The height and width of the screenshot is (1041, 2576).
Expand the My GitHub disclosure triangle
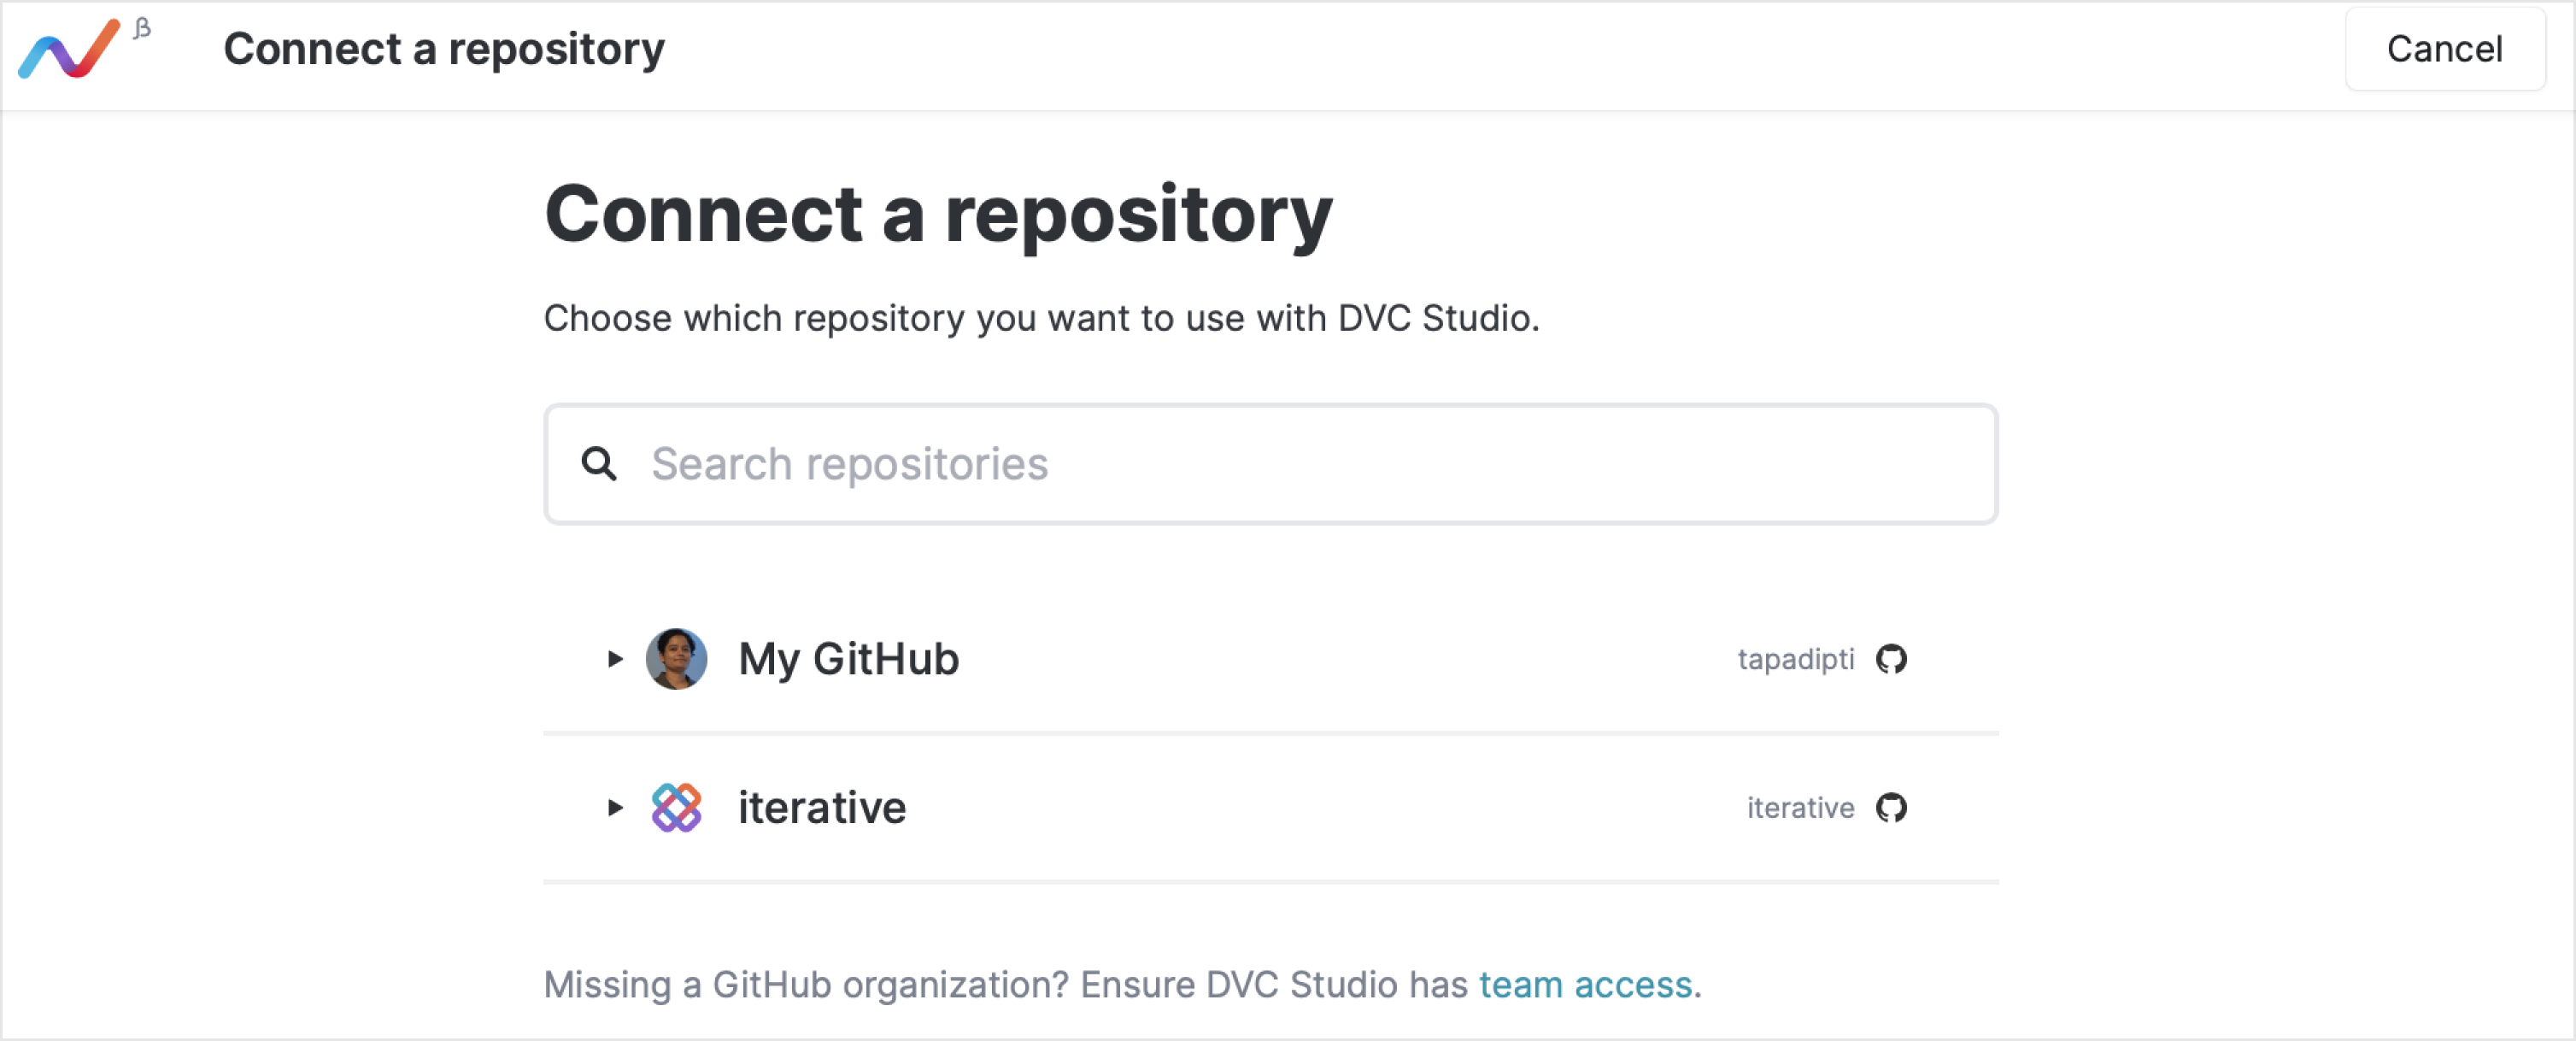coord(615,659)
